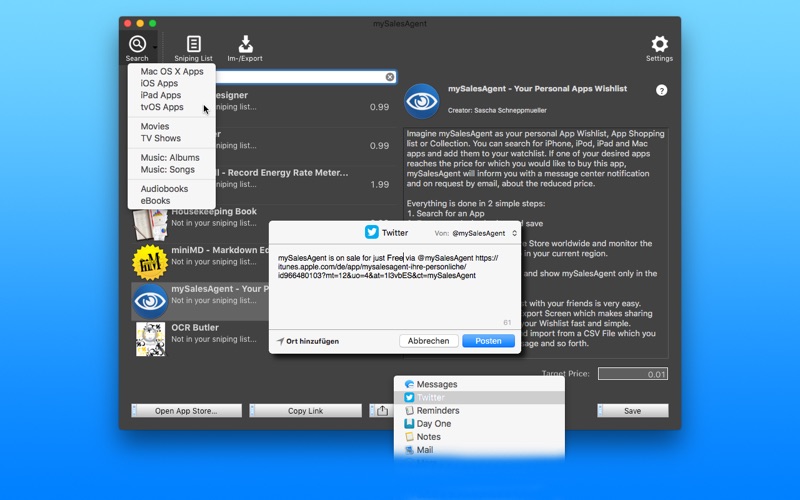The image size is (800, 500).
Task: Select Mac OS X Apps menu entry
Action: 172,71
